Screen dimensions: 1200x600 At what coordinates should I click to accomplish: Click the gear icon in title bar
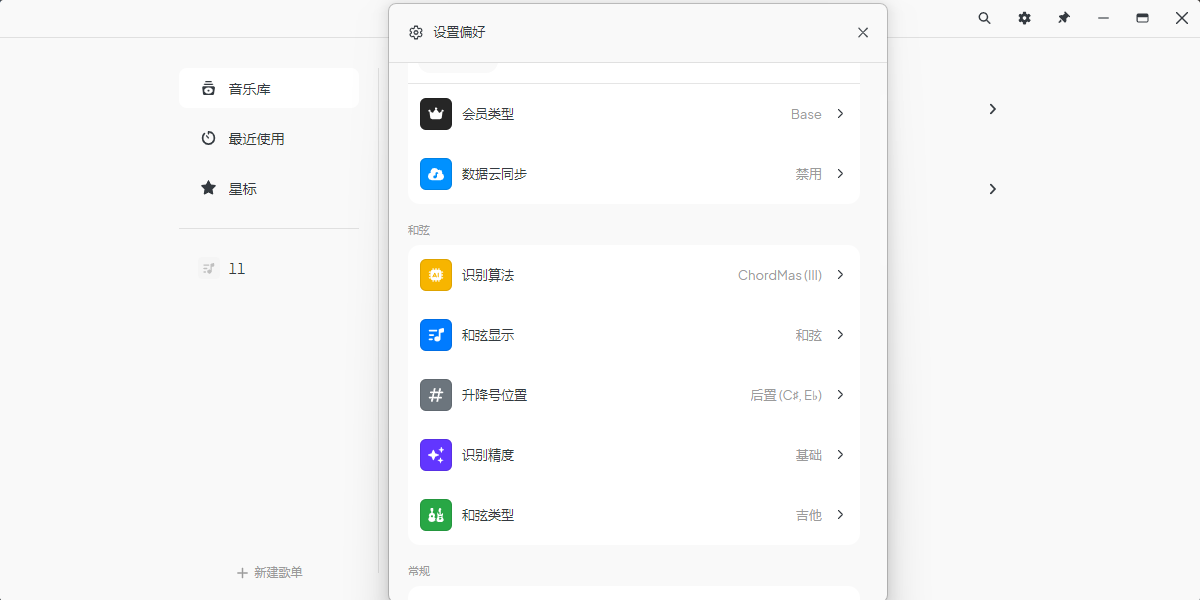(x=1024, y=18)
